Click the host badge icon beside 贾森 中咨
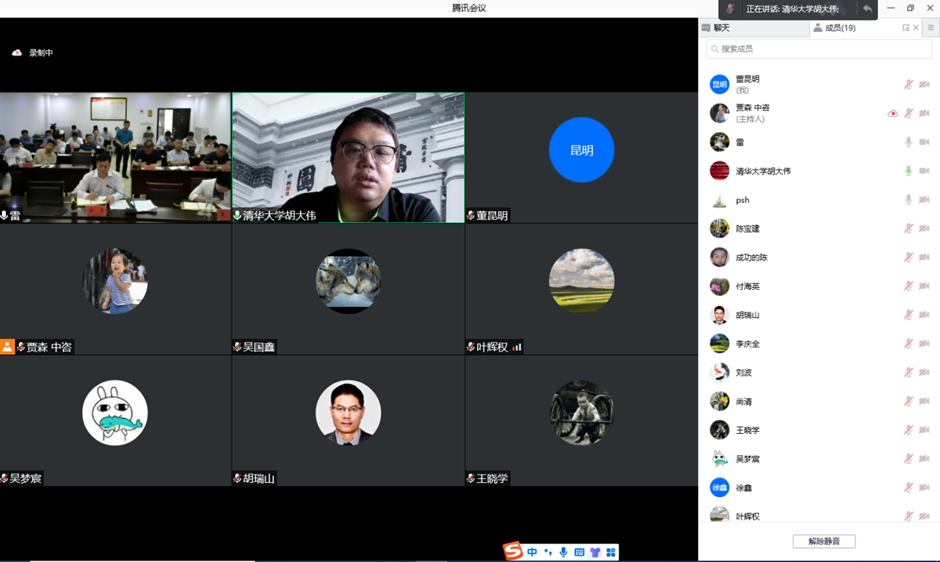Screen dimensions: 940x562 coord(7,347)
